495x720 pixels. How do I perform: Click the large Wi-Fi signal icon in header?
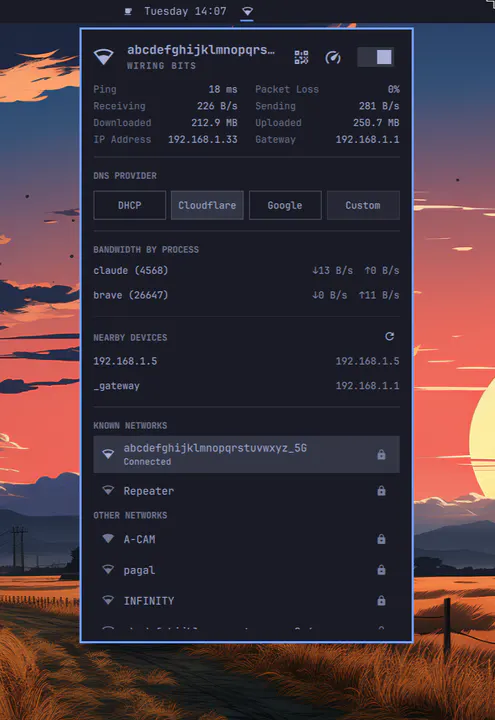(x=104, y=57)
